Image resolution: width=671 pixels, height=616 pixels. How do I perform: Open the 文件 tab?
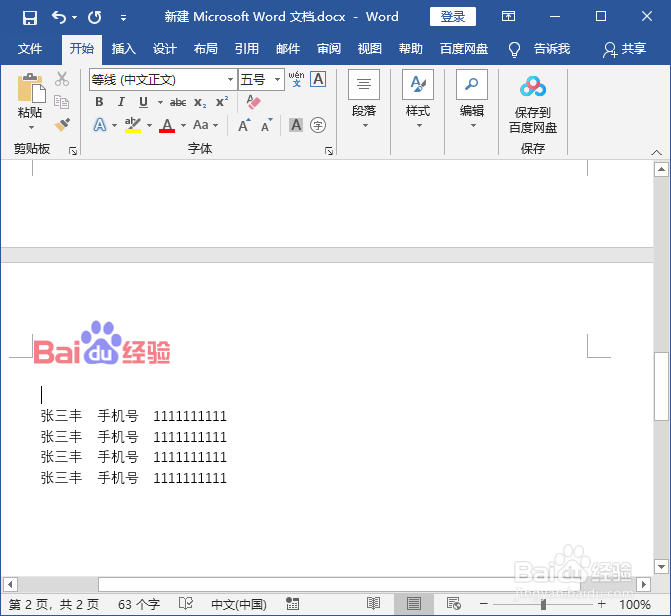point(30,49)
